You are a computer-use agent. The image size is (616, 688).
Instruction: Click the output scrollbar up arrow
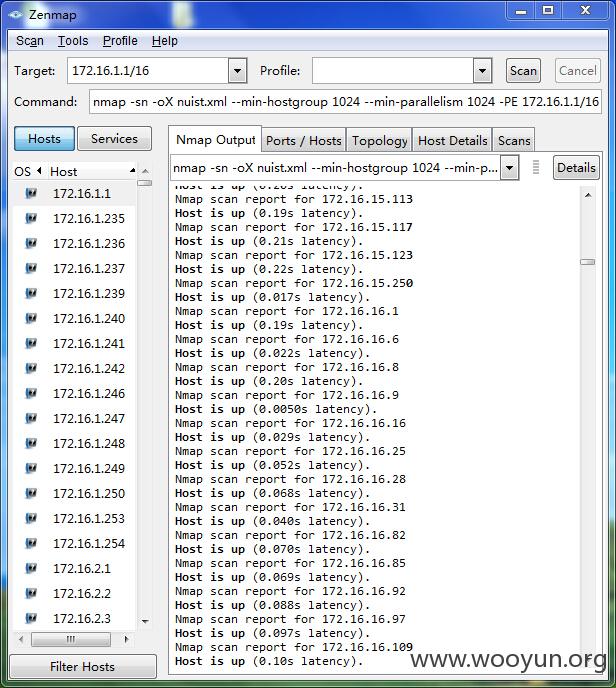click(588, 195)
